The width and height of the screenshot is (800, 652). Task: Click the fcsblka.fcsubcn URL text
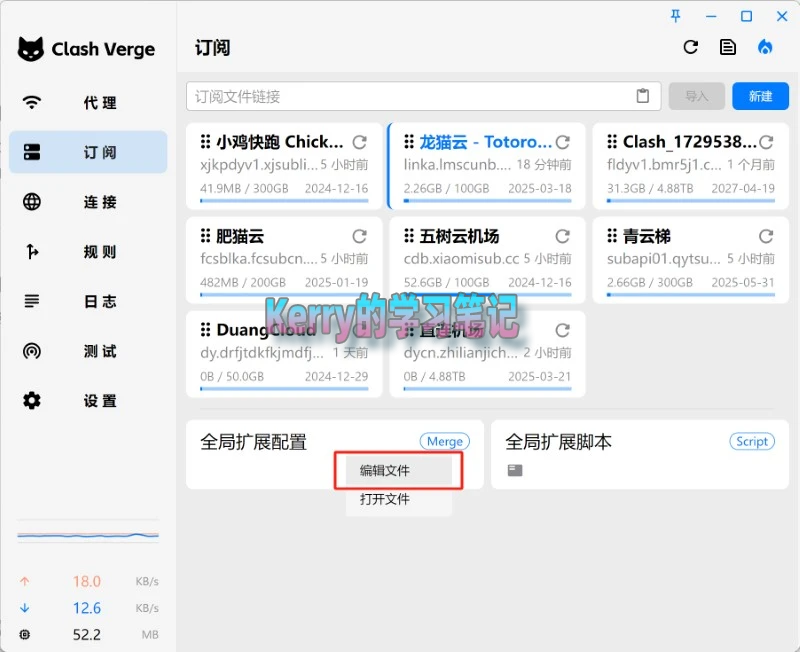(259, 259)
